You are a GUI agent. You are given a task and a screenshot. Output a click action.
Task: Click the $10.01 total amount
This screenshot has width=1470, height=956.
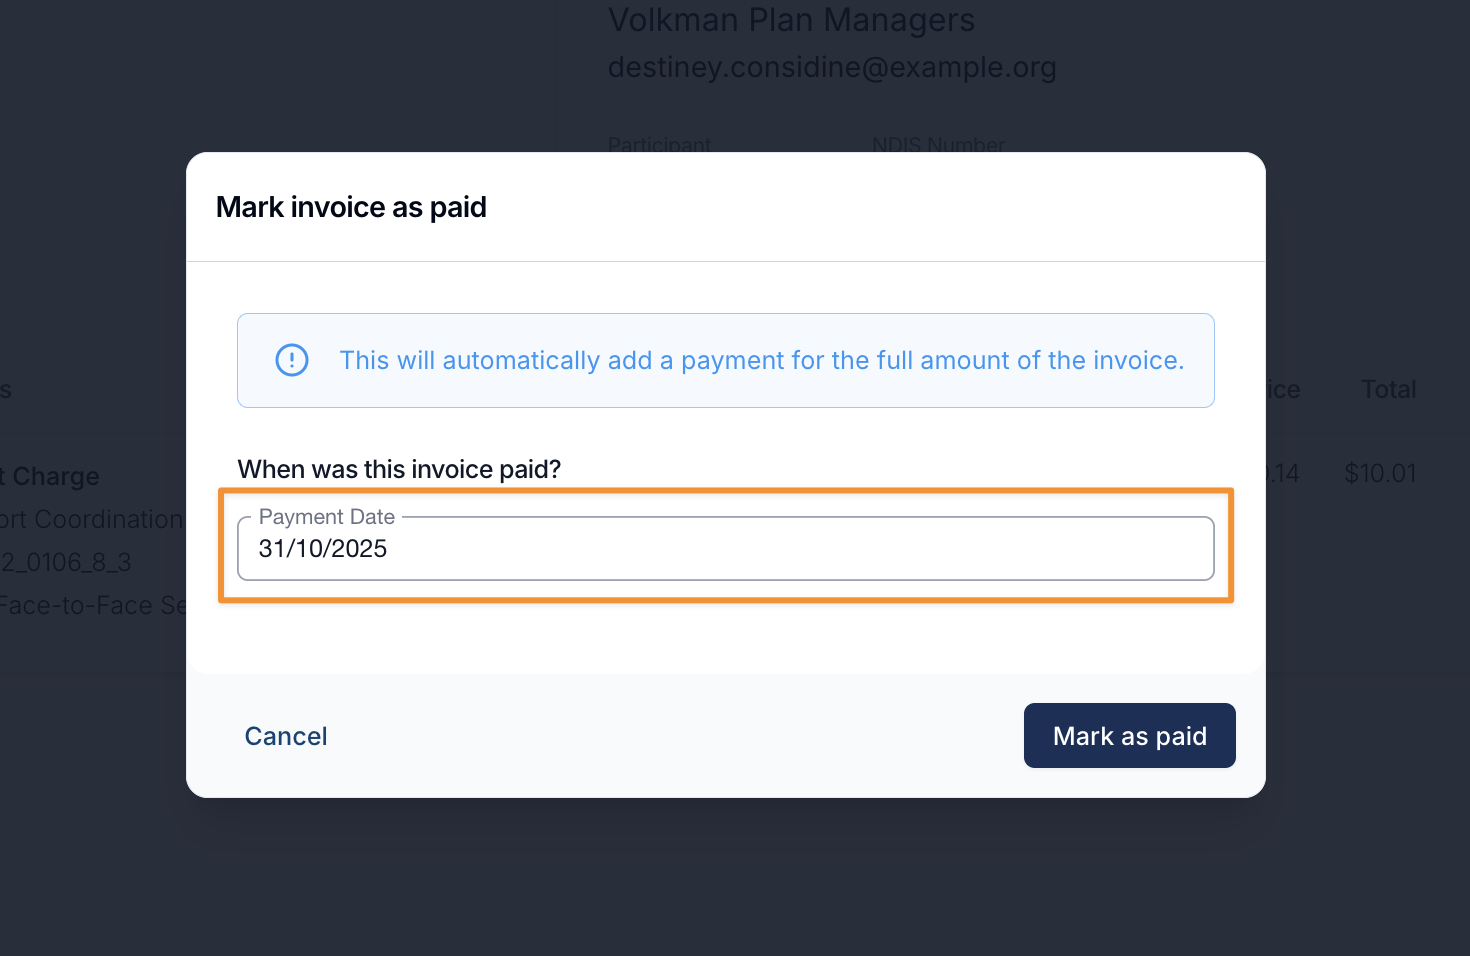pyautogui.click(x=1380, y=473)
